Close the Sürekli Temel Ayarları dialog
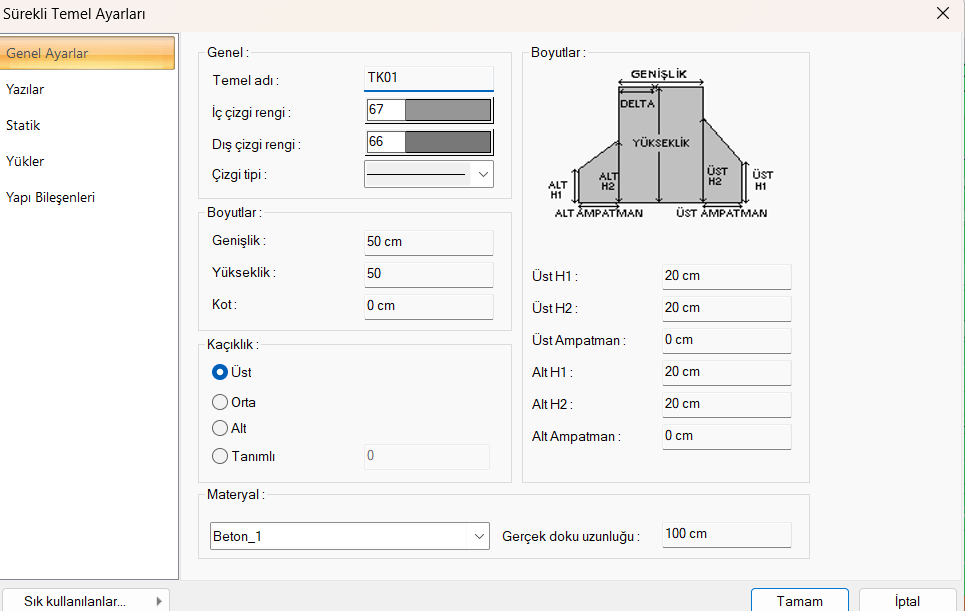The width and height of the screenshot is (965, 611). pos(942,13)
